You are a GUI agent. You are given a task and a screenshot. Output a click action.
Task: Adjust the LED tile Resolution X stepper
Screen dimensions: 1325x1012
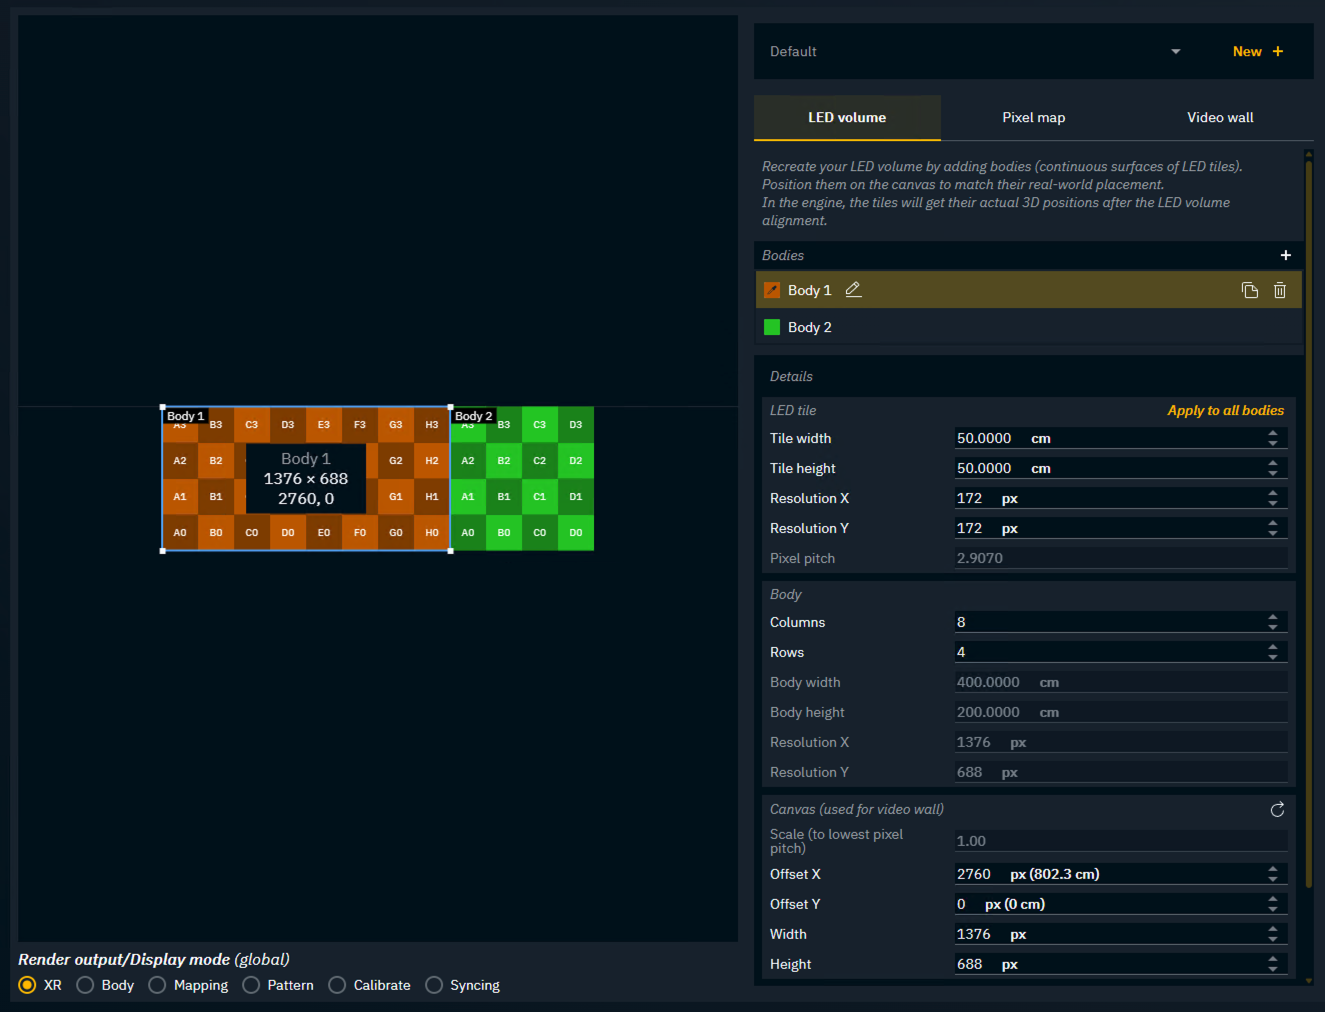[1273, 498]
